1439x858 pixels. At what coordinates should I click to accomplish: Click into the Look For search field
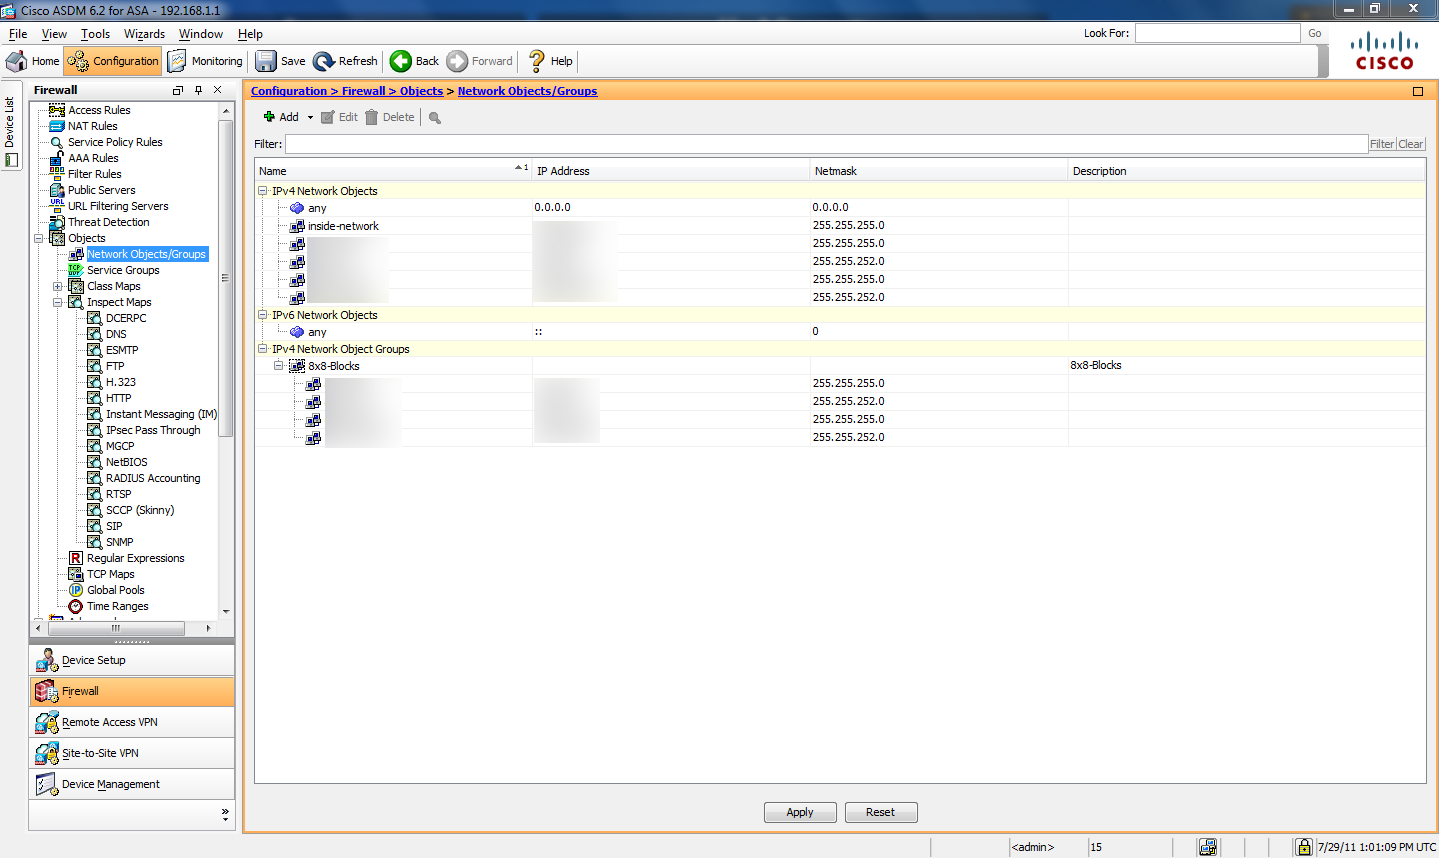[1217, 33]
